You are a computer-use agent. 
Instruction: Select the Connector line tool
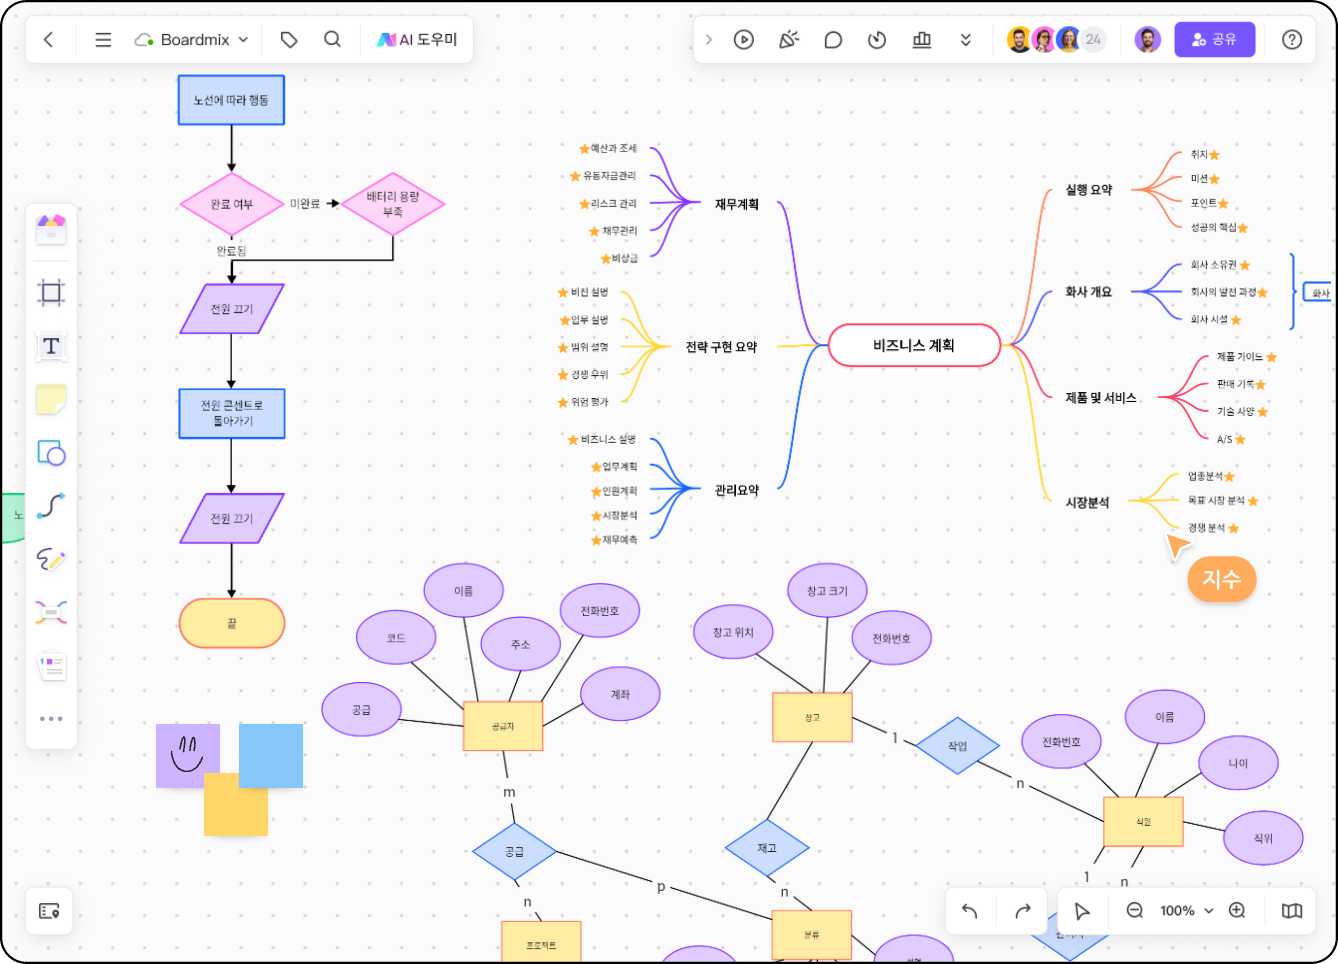pyautogui.click(x=51, y=506)
